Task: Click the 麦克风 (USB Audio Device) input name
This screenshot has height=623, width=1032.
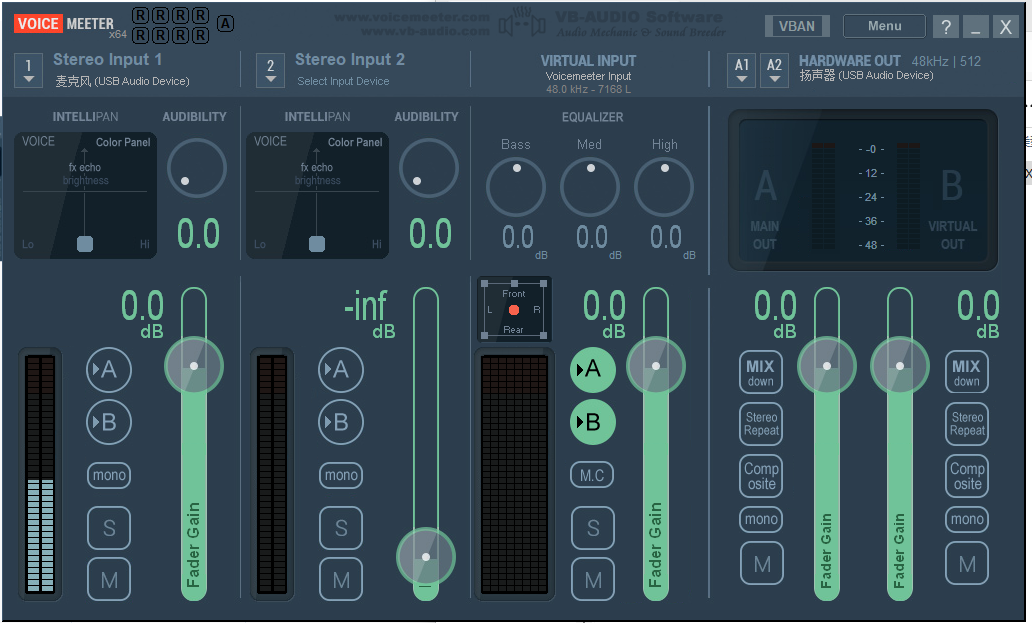Action: [x=122, y=81]
